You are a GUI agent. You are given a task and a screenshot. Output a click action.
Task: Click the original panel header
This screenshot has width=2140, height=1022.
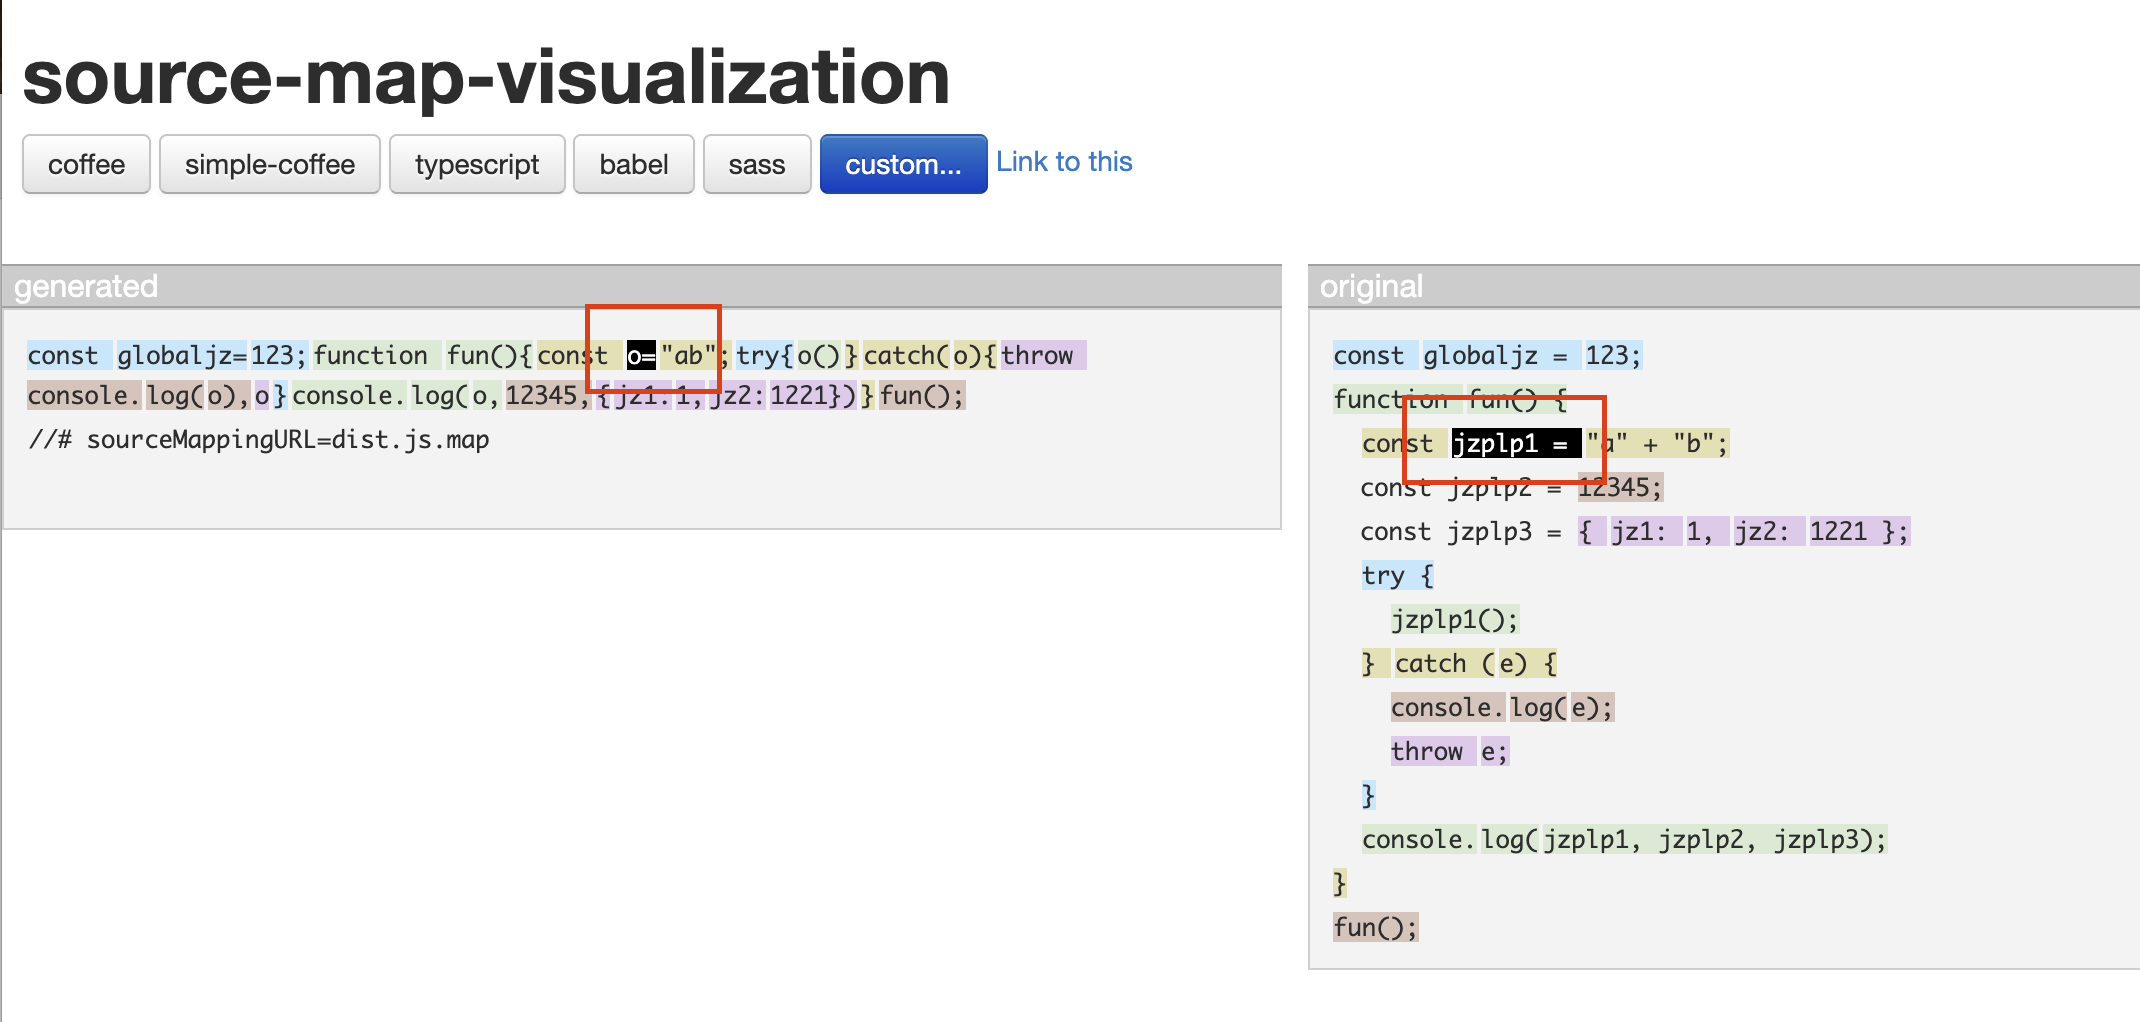coord(1724,286)
